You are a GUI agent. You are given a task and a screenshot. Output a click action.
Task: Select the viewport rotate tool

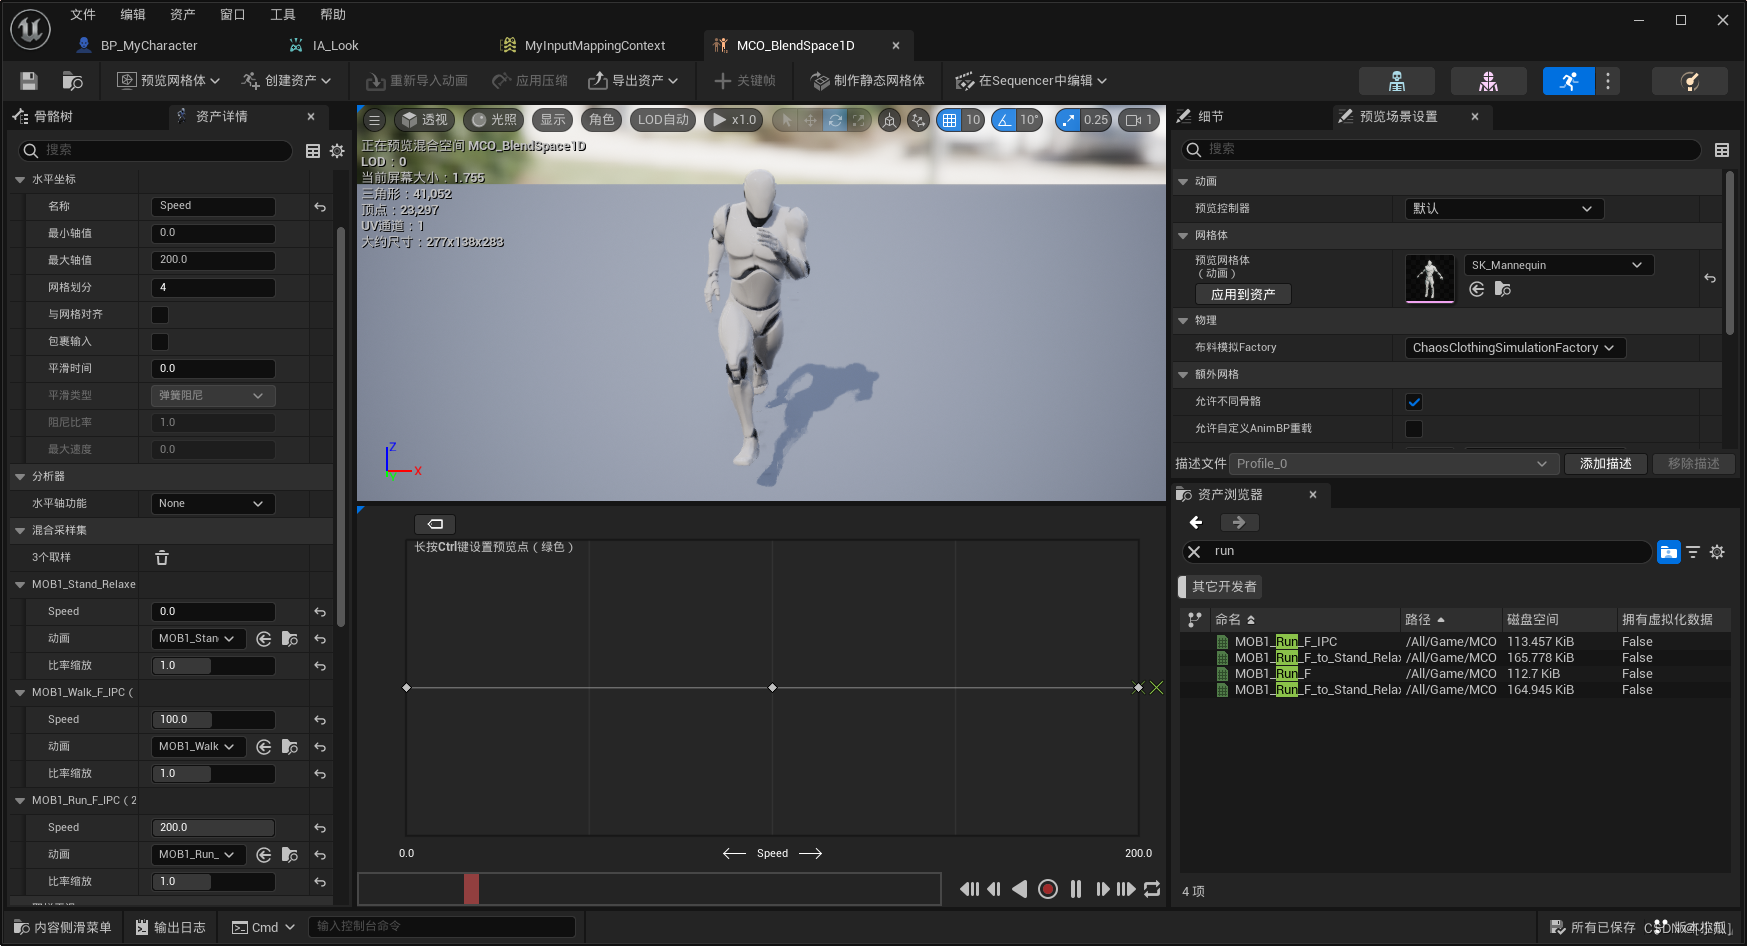(x=834, y=120)
